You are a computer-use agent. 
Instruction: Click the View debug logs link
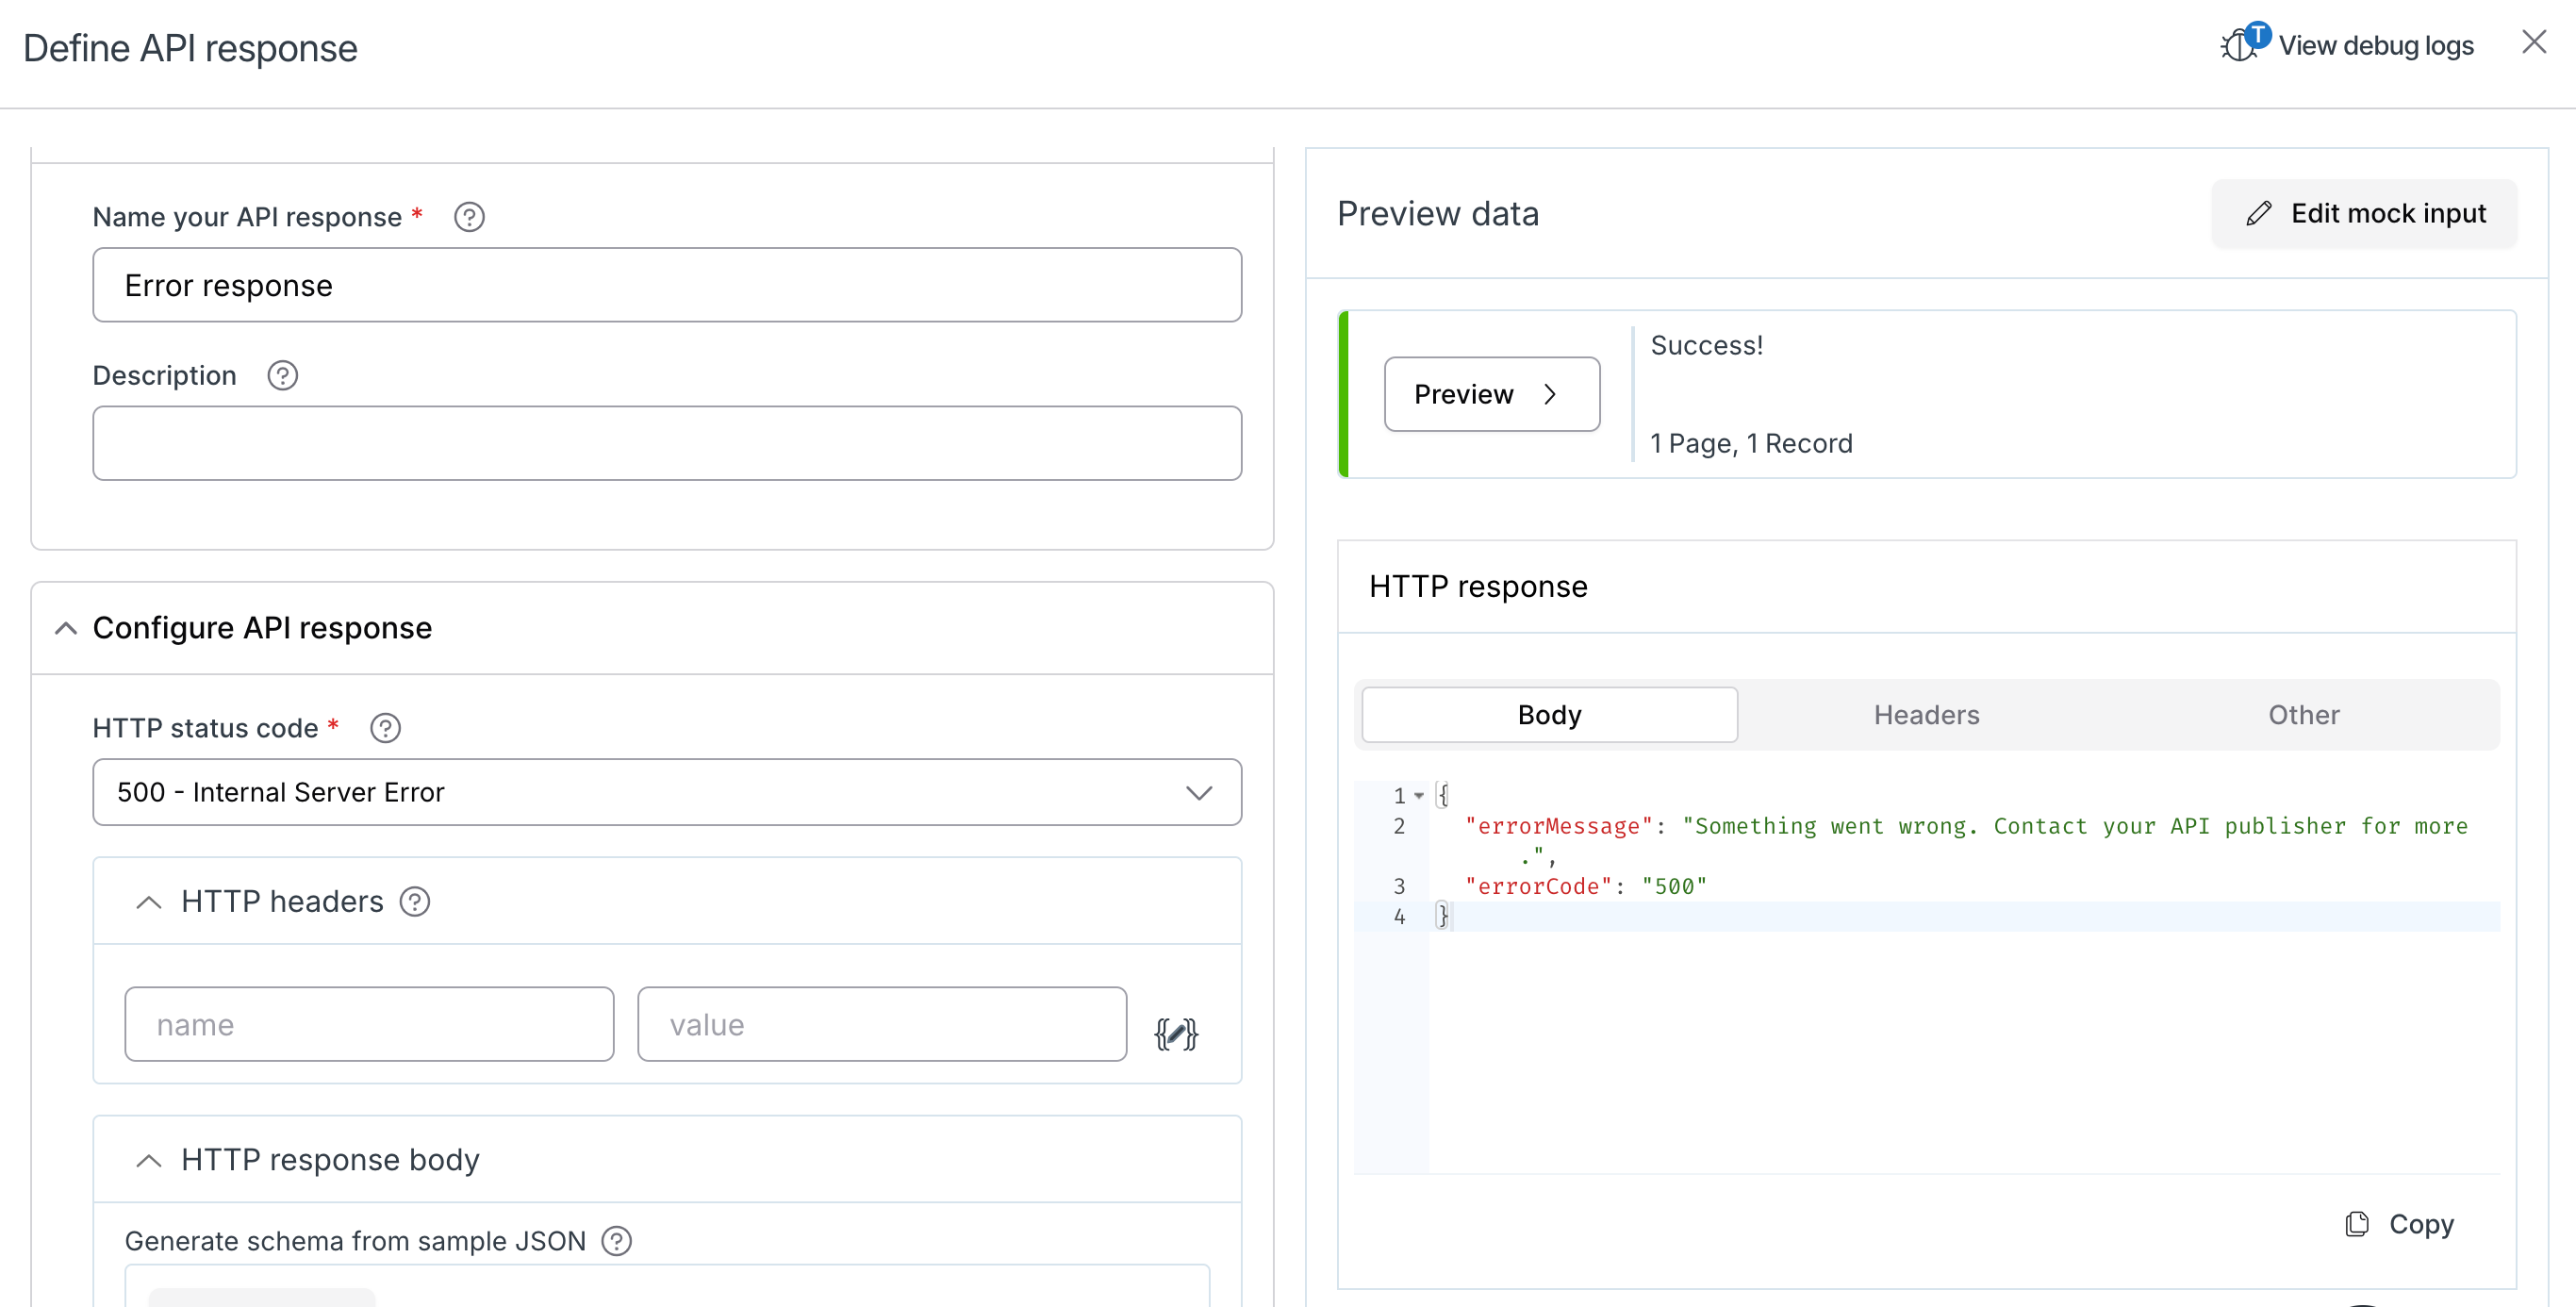(2376, 46)
